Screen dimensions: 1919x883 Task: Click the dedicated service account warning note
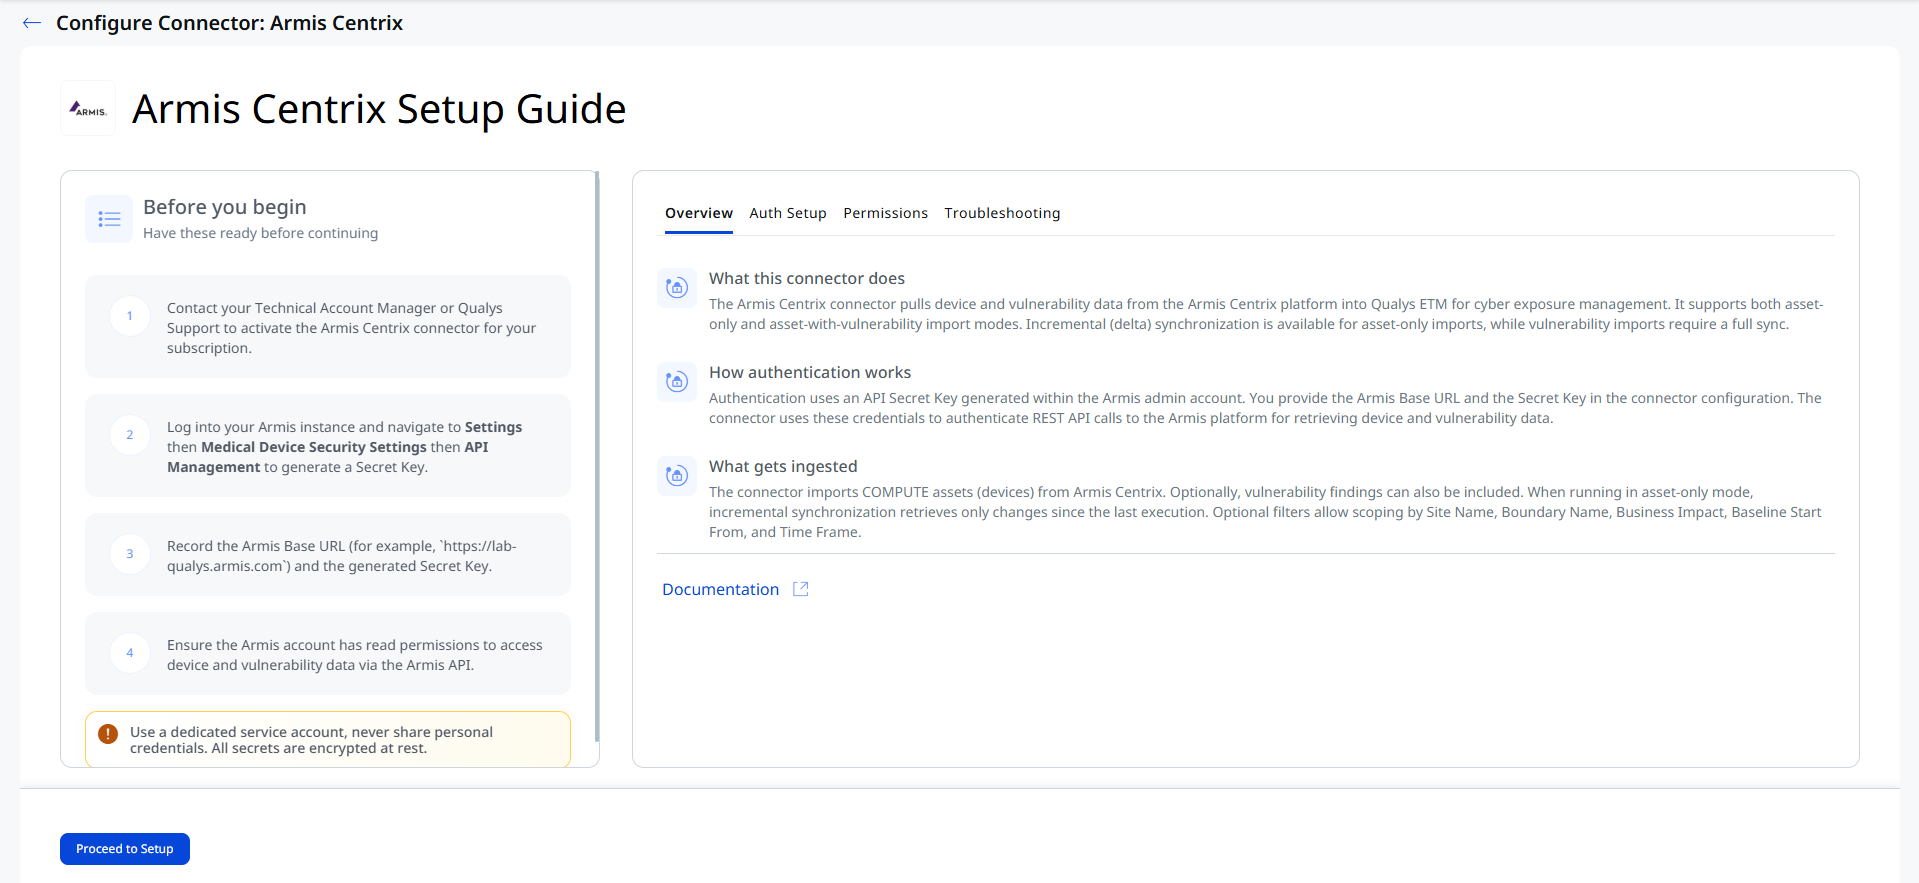coord(328,740)
